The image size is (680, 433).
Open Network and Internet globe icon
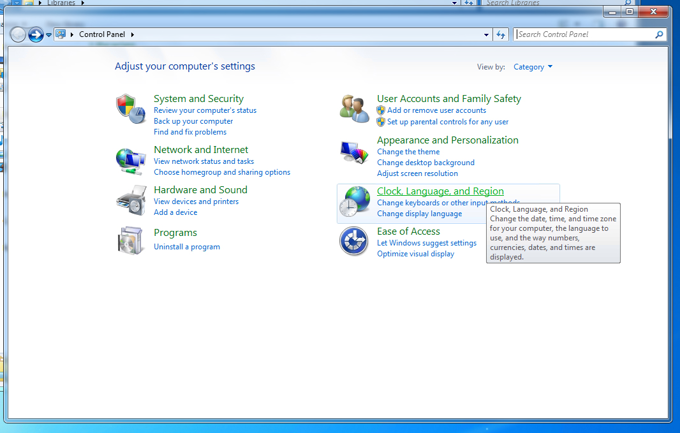130,161
